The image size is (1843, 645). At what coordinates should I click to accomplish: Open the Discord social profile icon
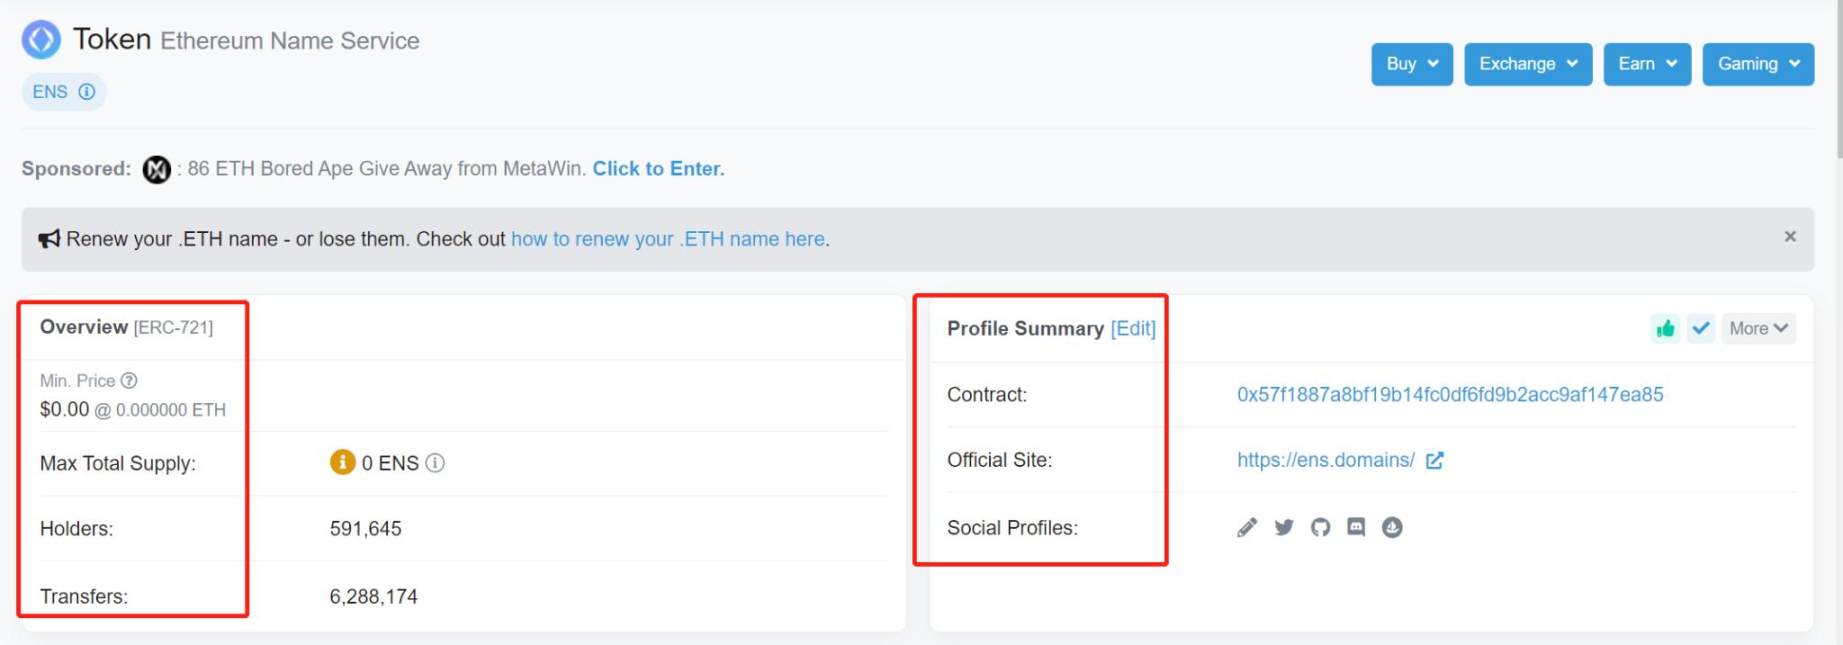click(1356, 527)
